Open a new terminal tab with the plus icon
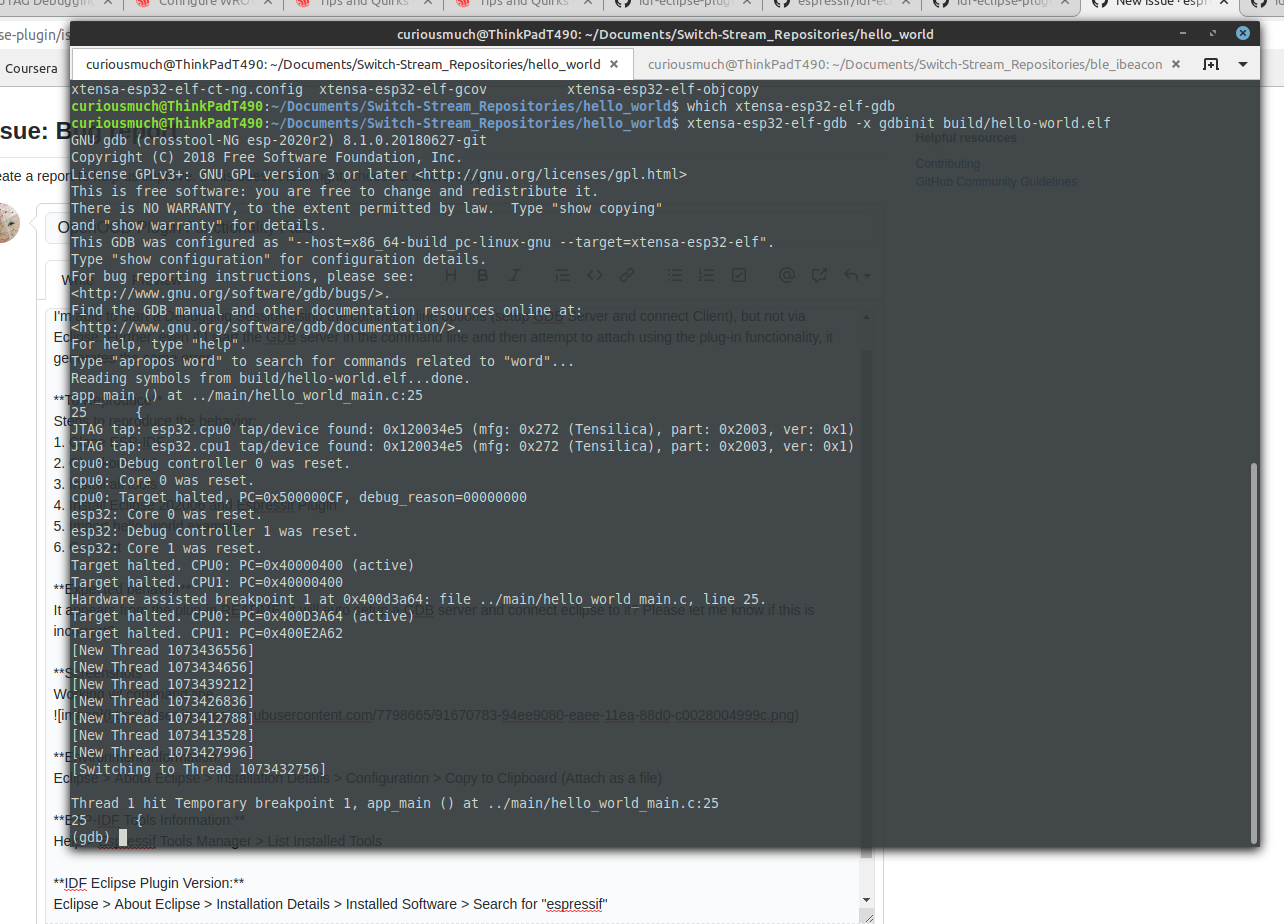1284x924 pixels. pyautogui.click(x=1210, y=64)
